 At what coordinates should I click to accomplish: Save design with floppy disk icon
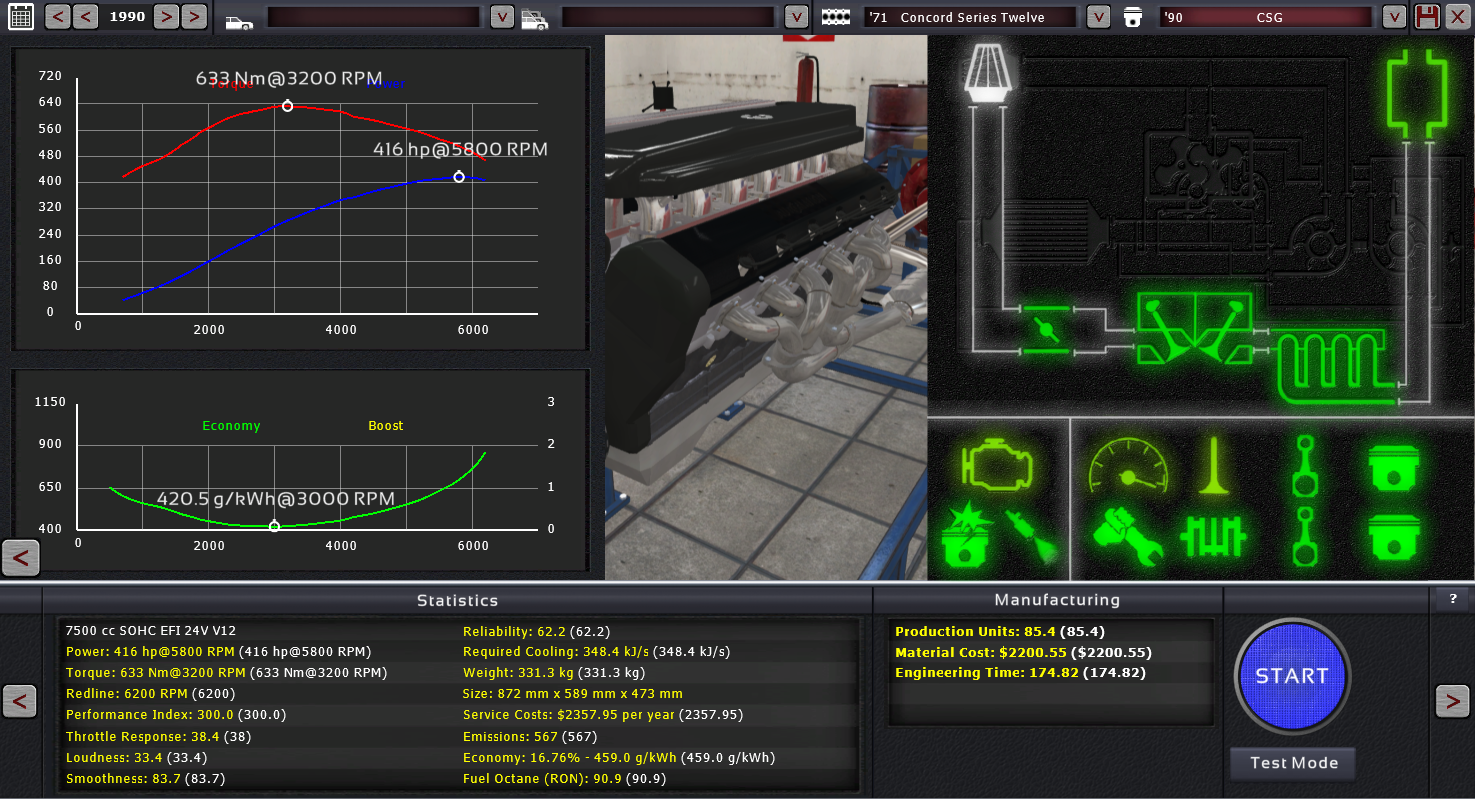pos(1427,17)
